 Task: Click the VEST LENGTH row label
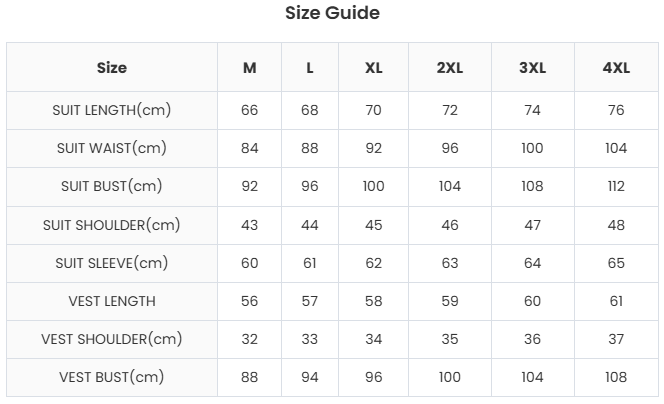tap(112, 301)
